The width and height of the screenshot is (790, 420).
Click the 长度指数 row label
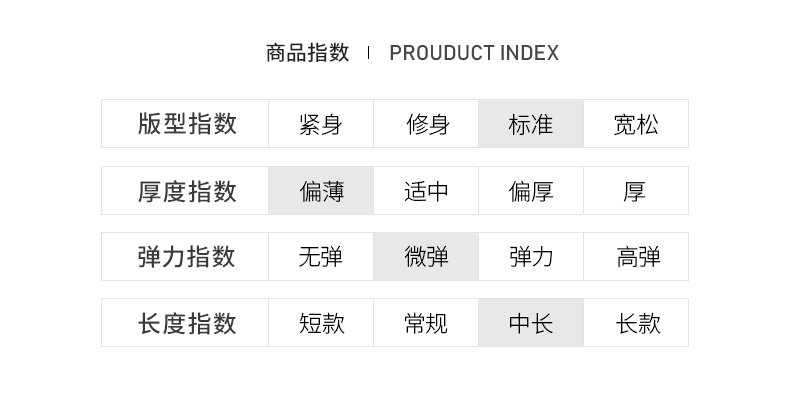[186, 323]
